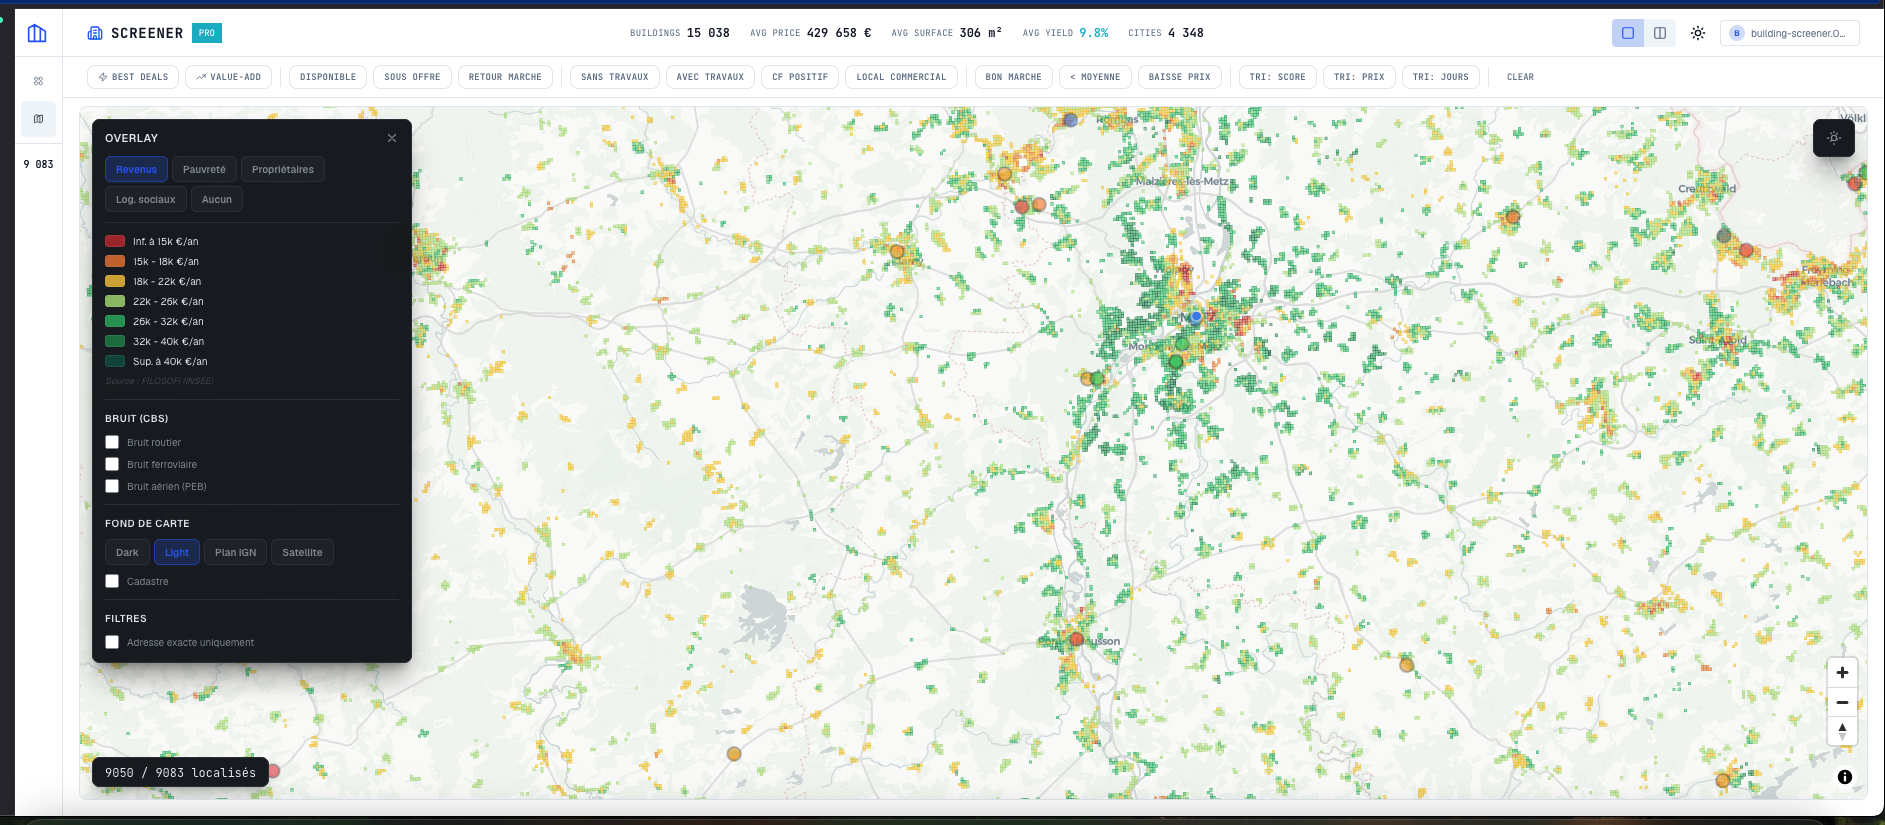Click the < Moyenne filter chip
The height and width of the screenshot is (825, 1885).
(1095, 77)
